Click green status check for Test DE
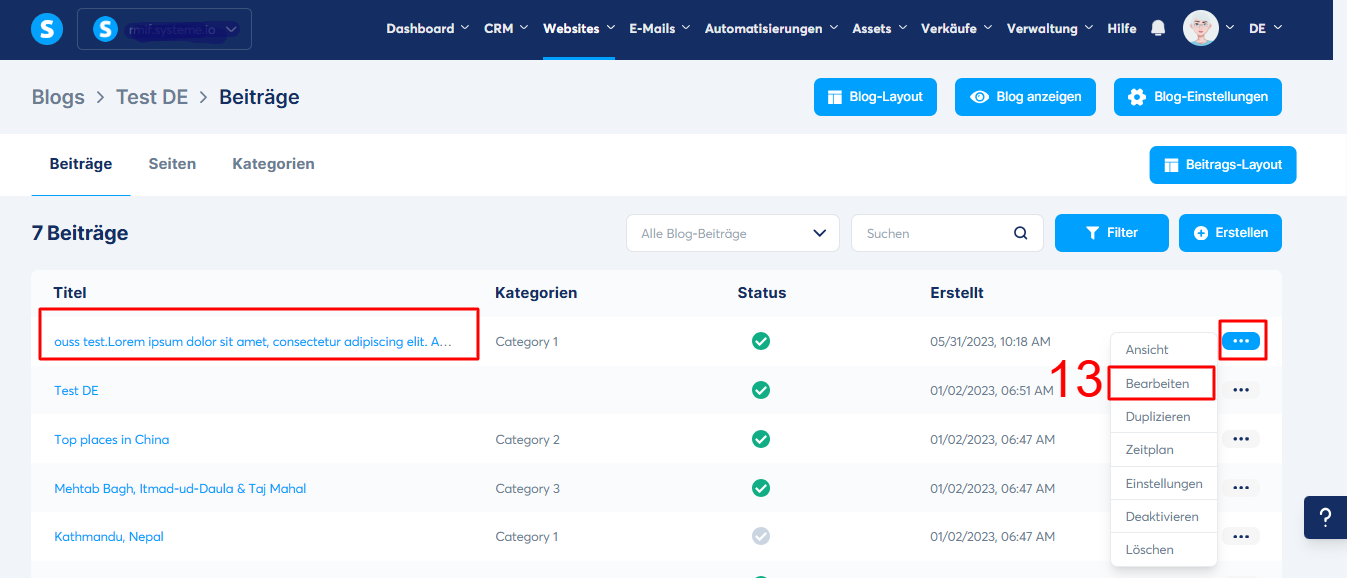Image resolution: width=1347 pixels, height=578 pixels. 761,390
